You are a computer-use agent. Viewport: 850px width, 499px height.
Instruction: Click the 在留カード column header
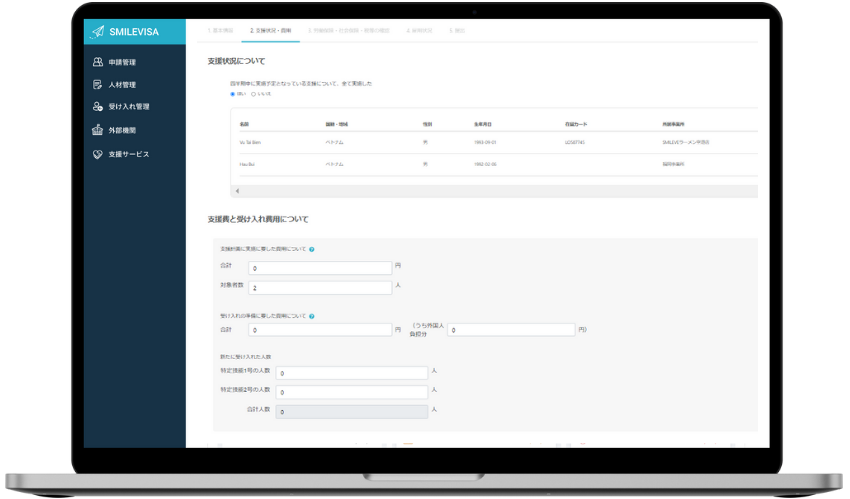point(576,124)
